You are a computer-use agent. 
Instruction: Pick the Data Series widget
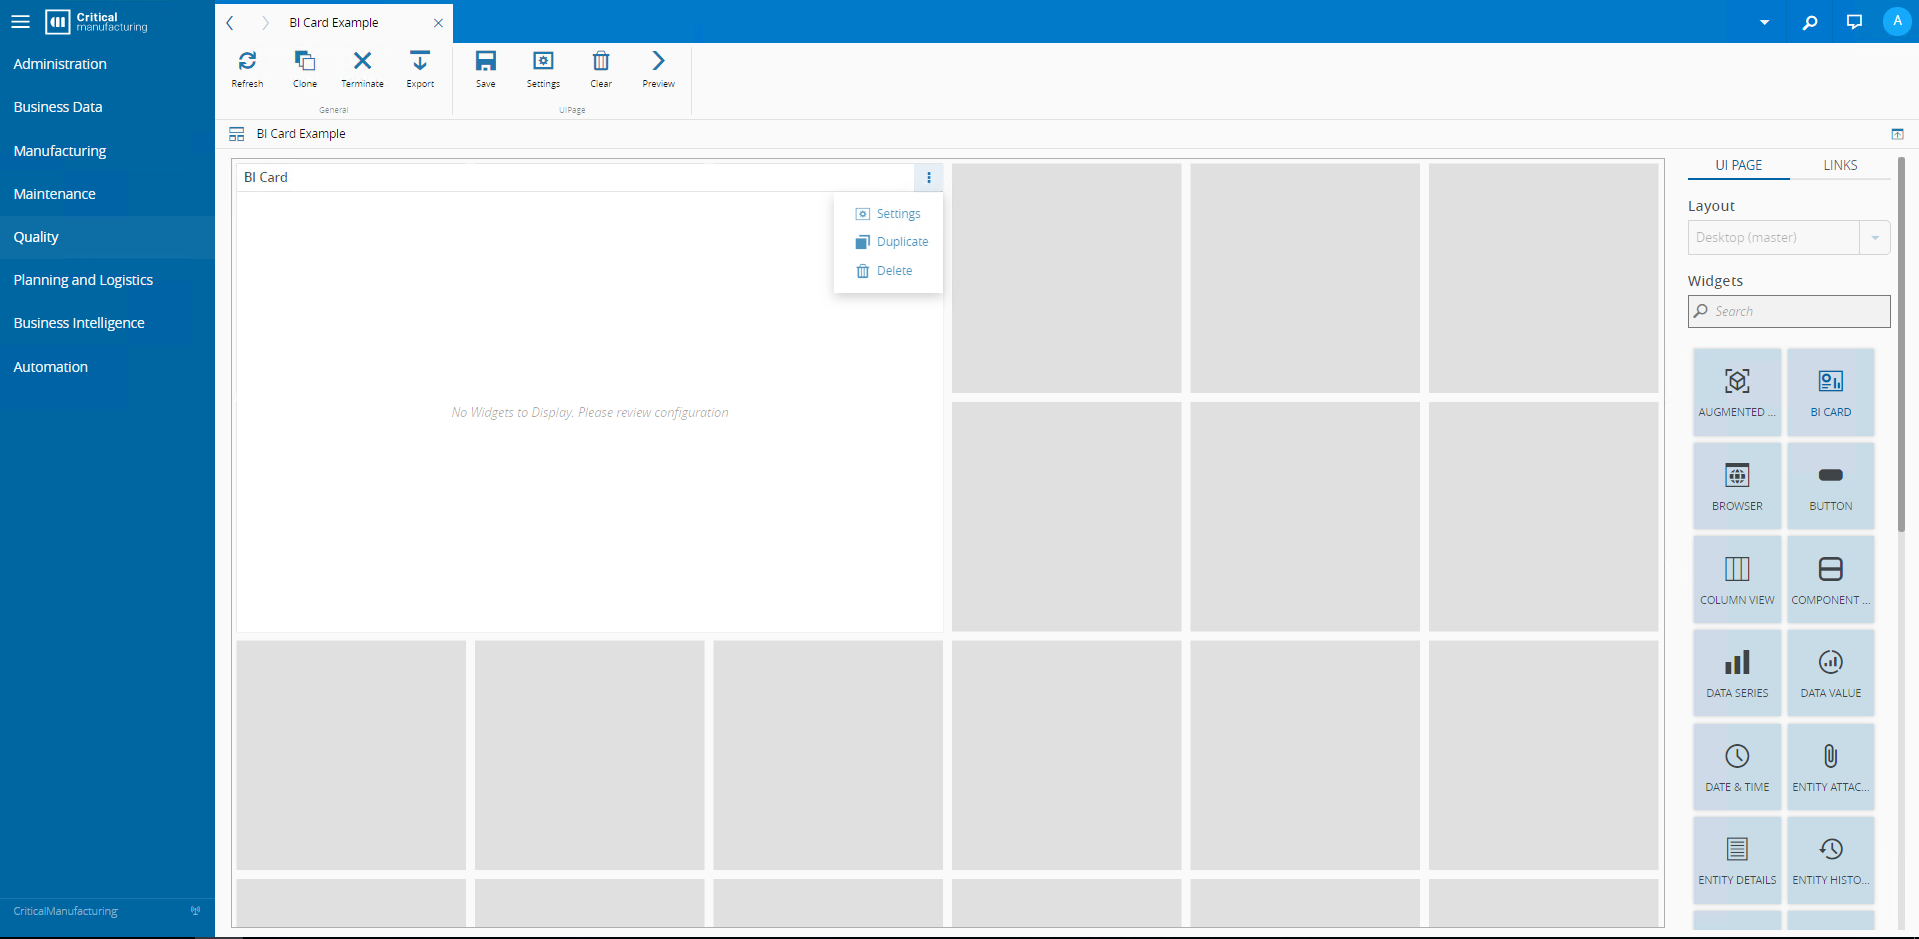(x=1737, y=673)
